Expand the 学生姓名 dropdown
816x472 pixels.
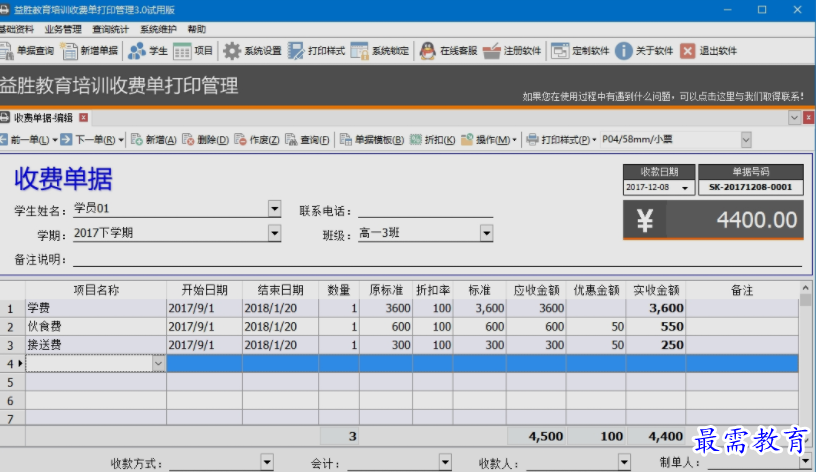coord(275,209)
